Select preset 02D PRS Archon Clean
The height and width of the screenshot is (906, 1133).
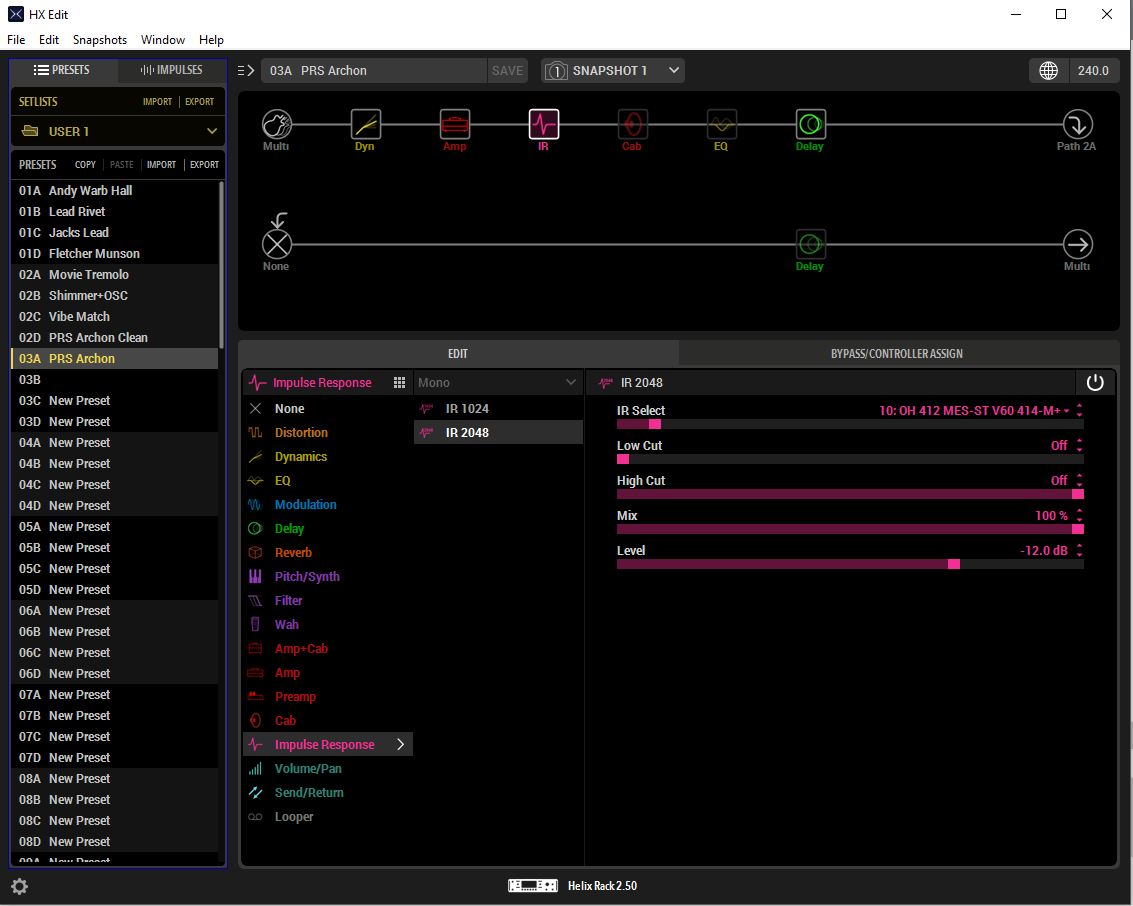click(x=114, y=337)
